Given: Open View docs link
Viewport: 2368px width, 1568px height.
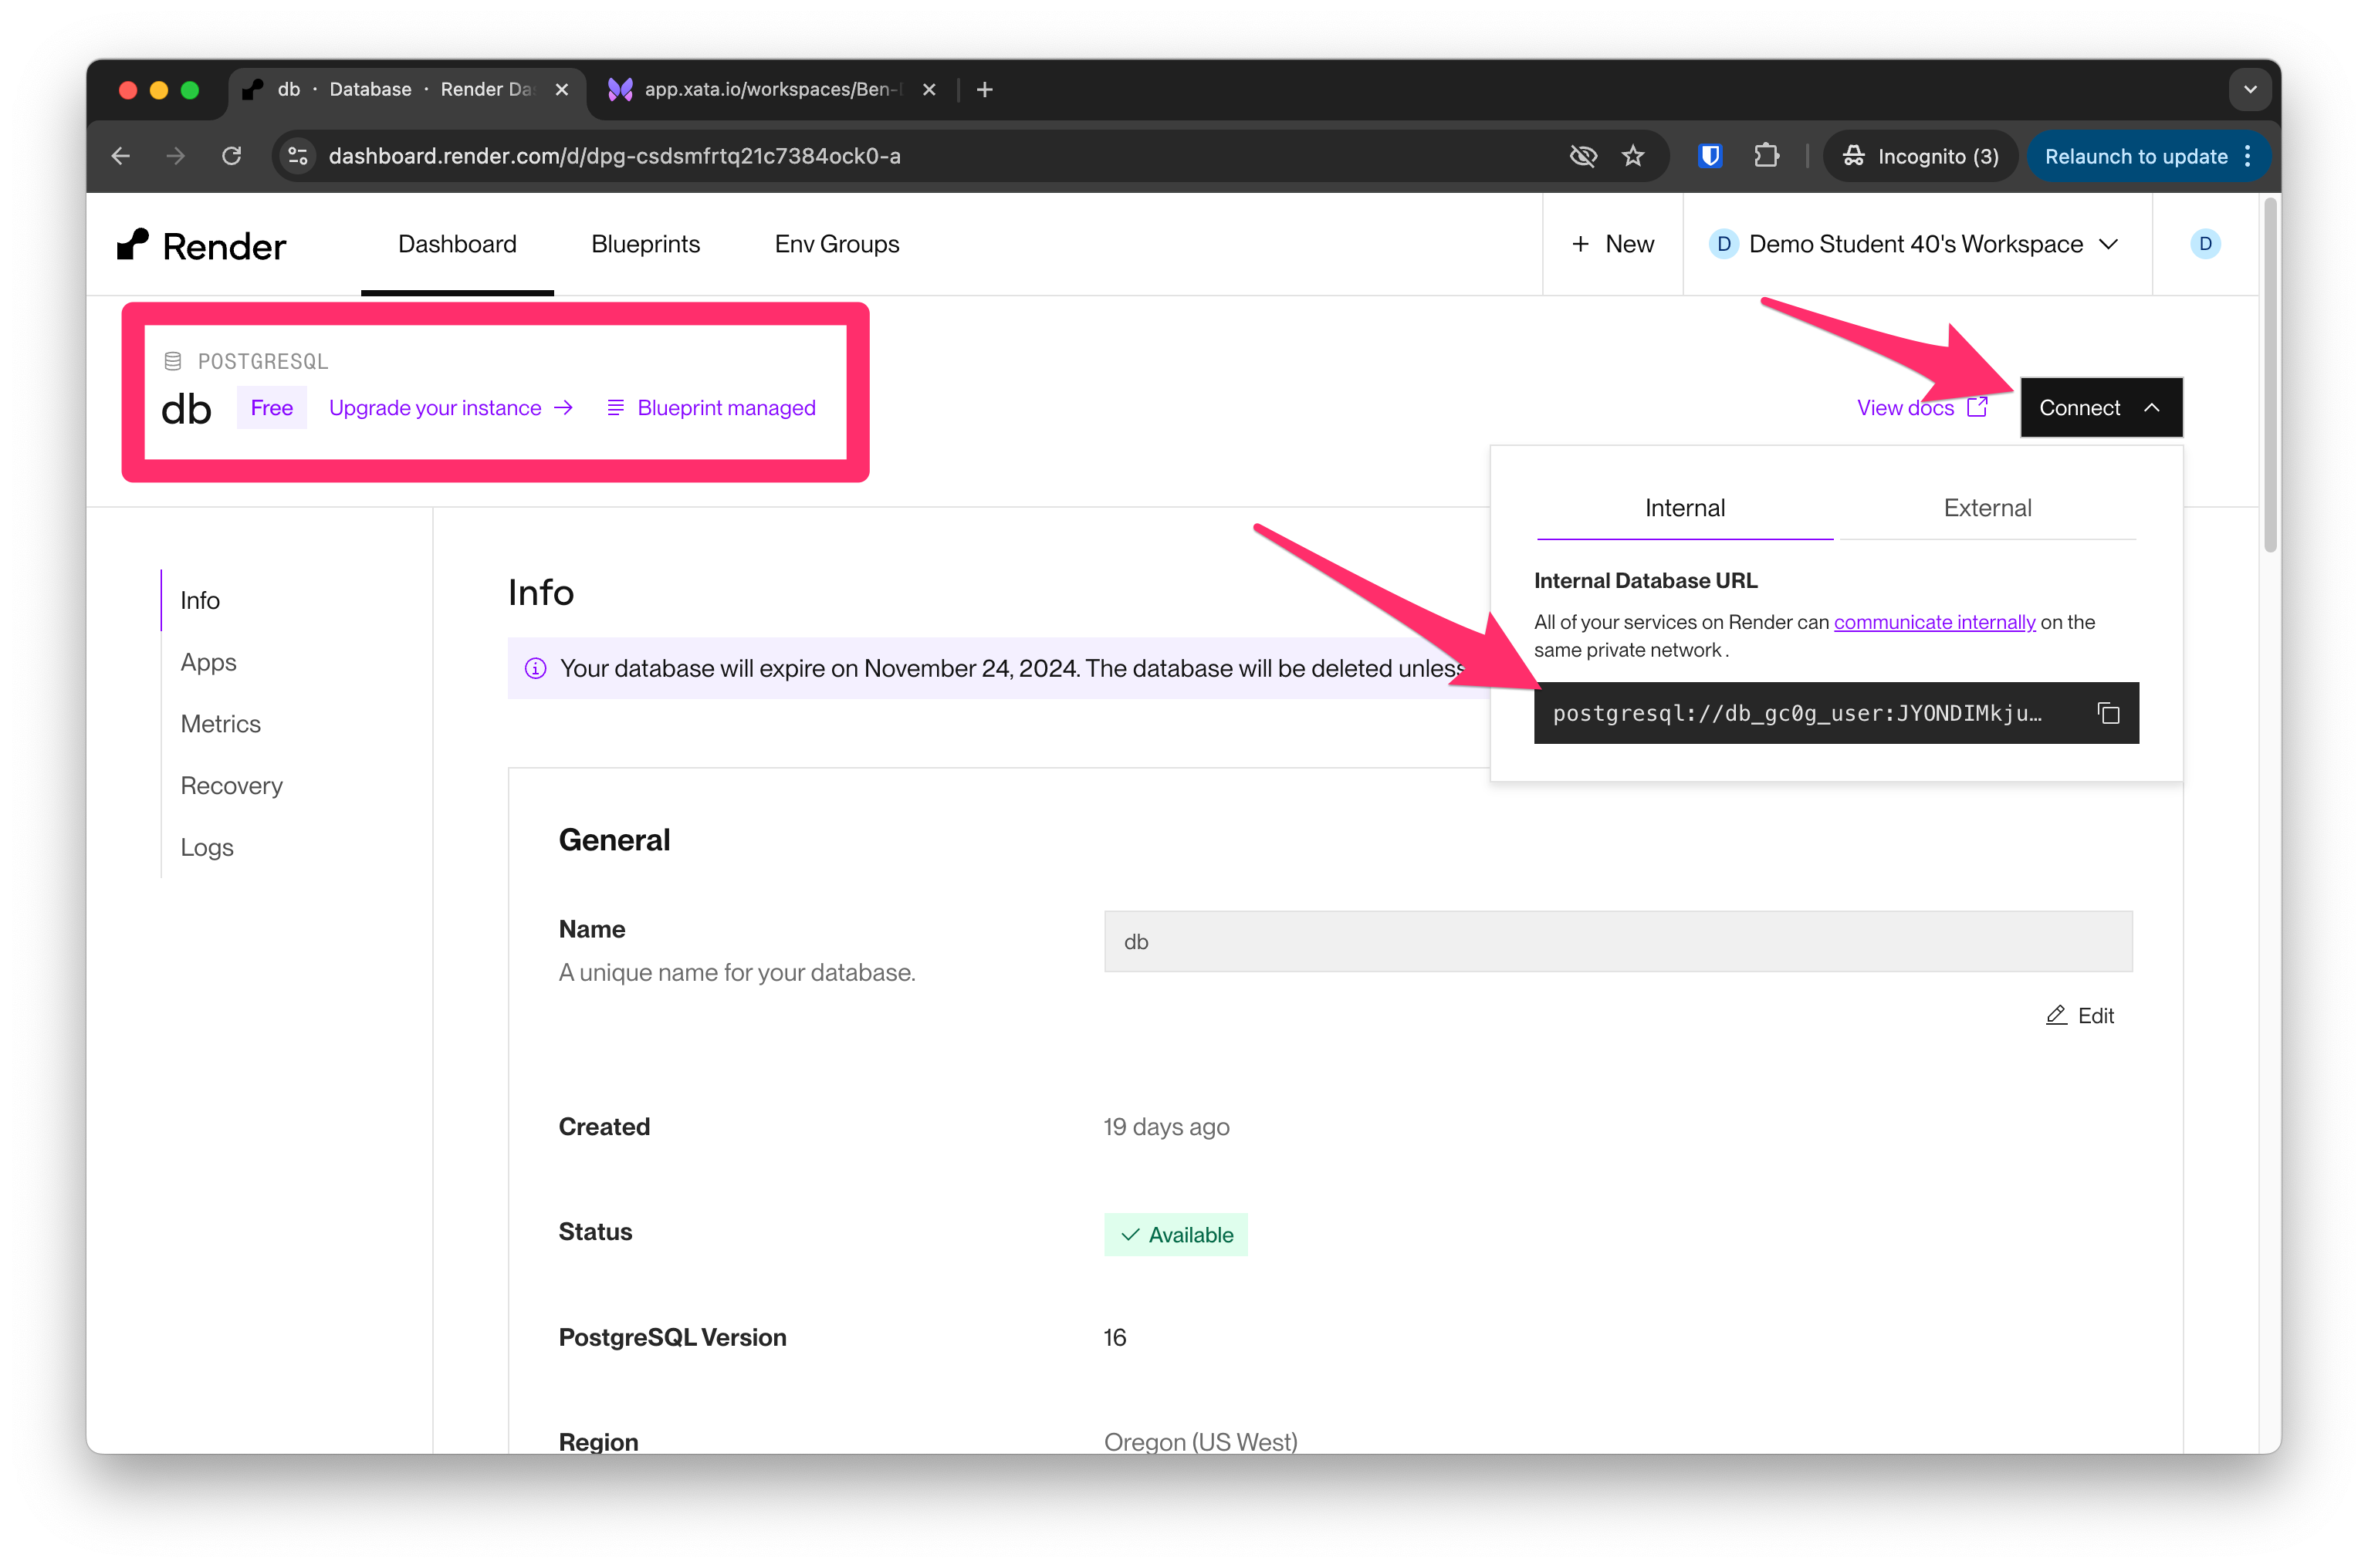Looking at the screenshot, I should (1921, 407).
